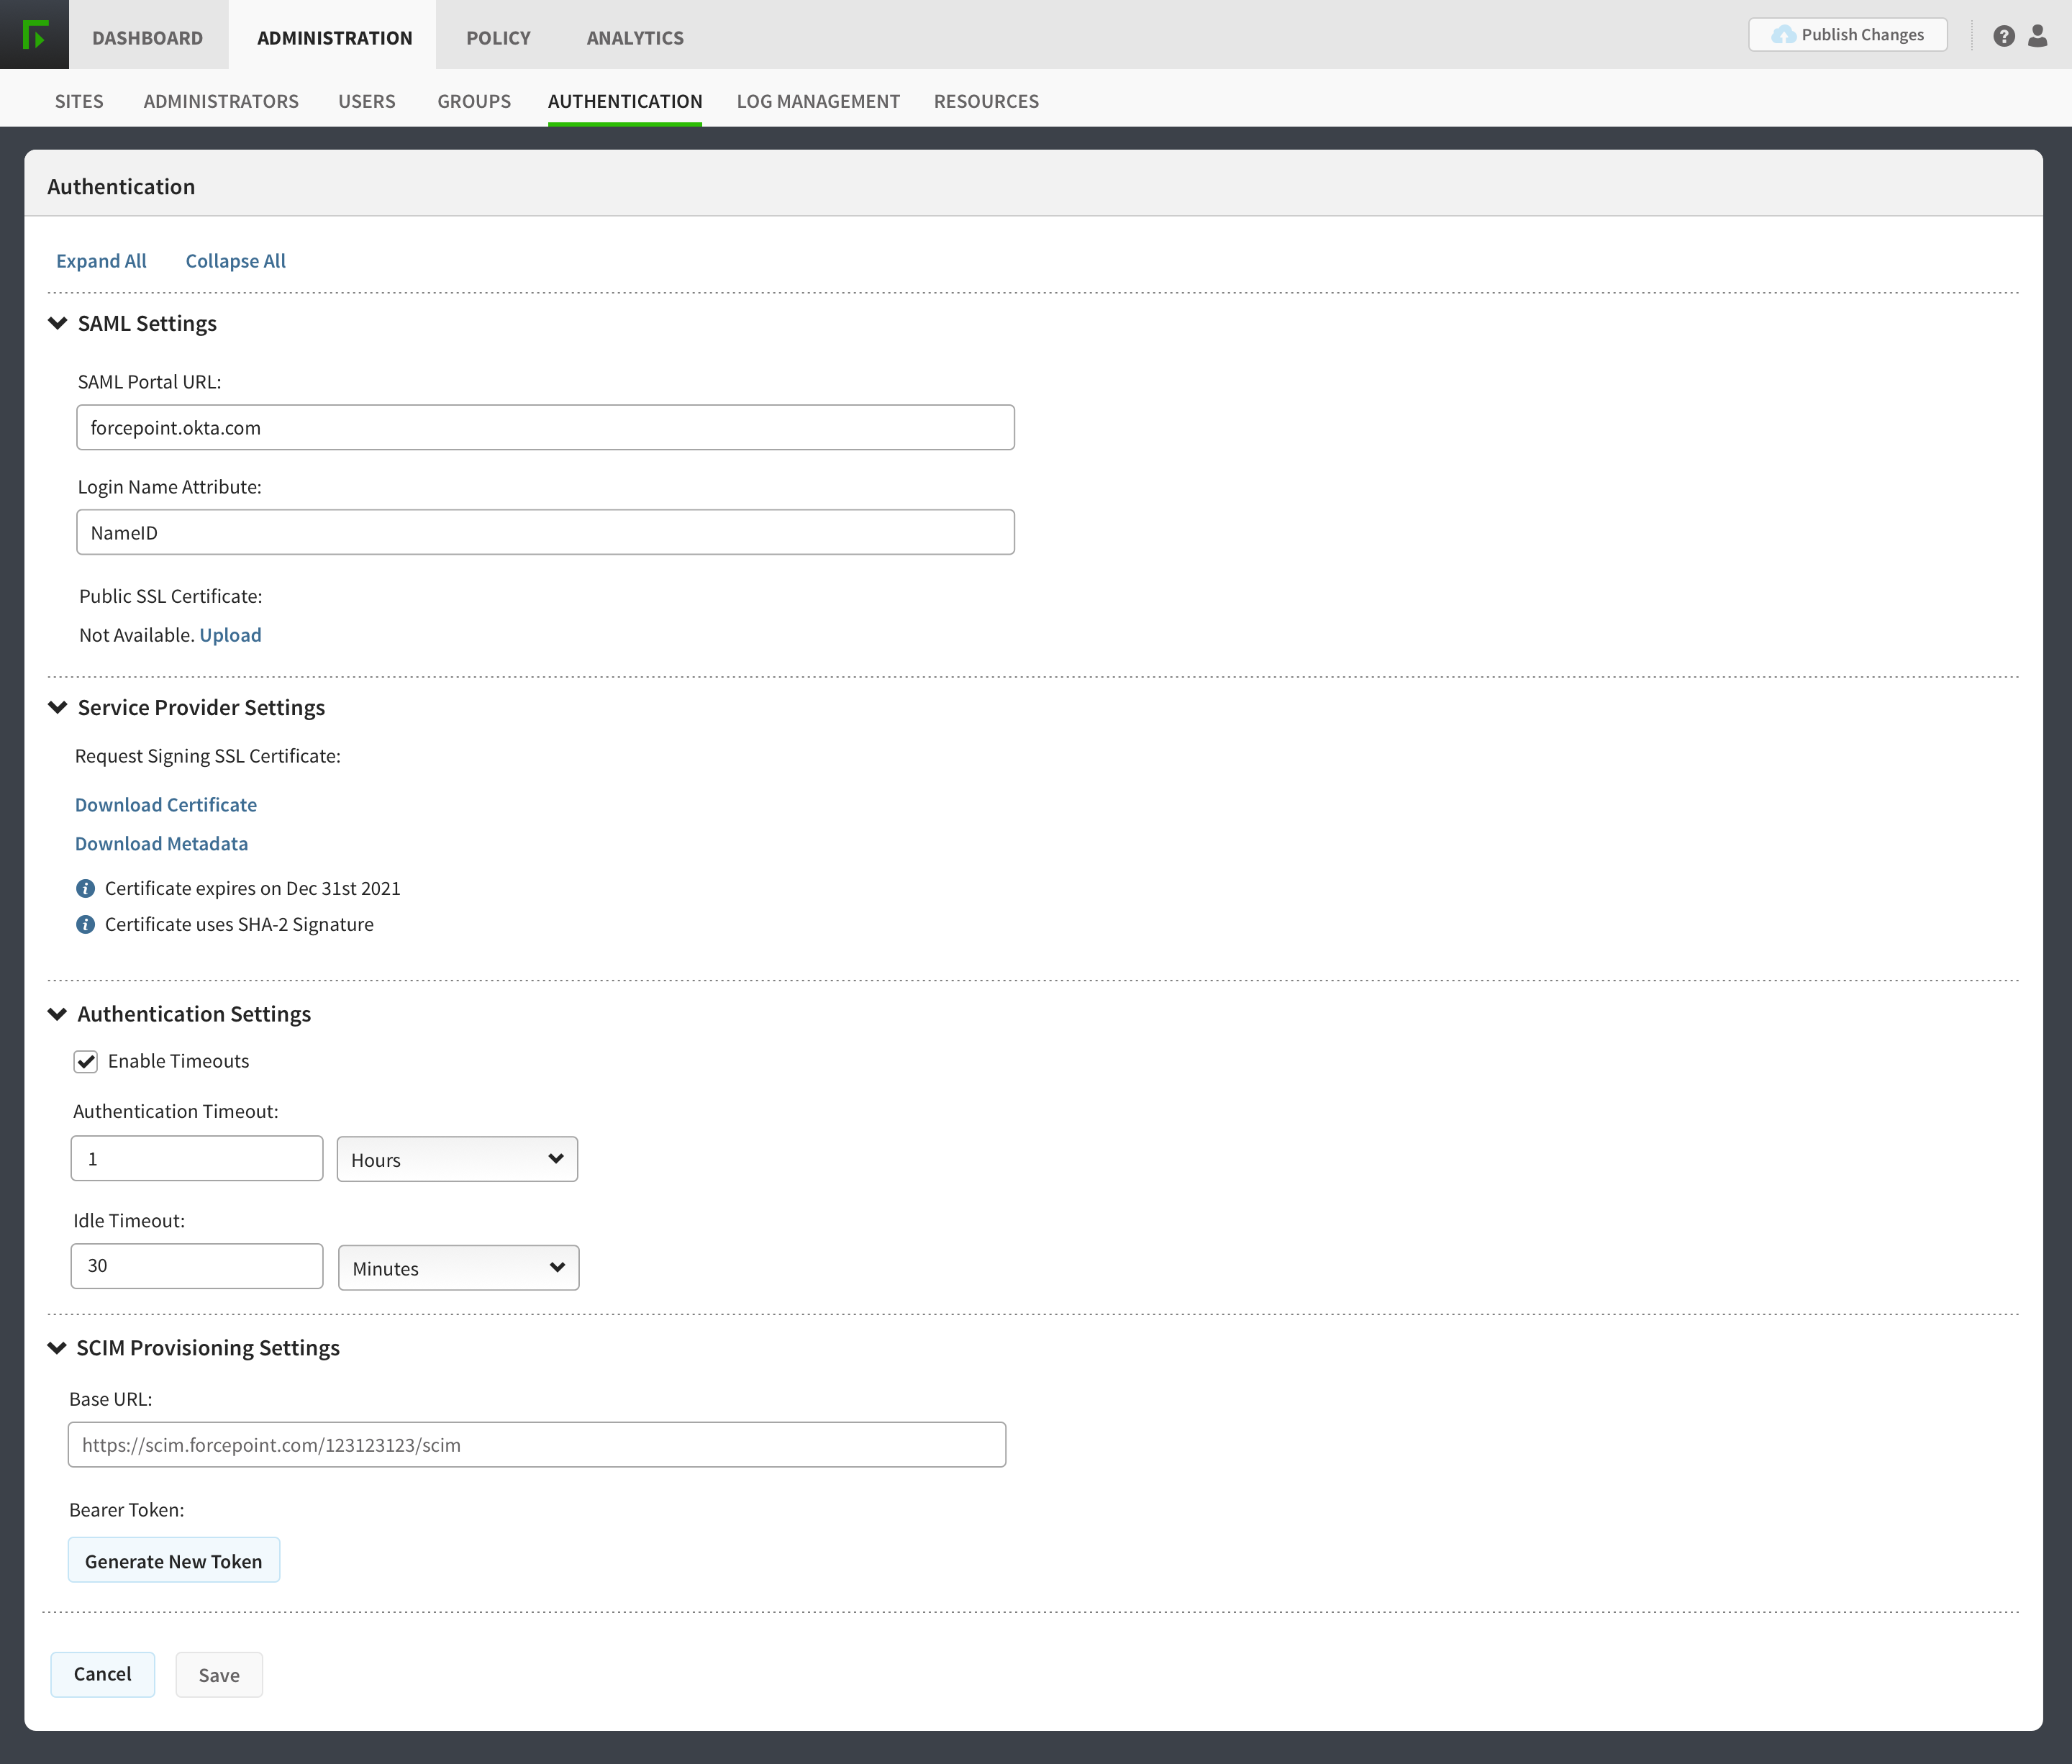Open the user profile icon
This screenshot has width=2072, height=1764.
pyautogui.click(x=2037, y=36)
